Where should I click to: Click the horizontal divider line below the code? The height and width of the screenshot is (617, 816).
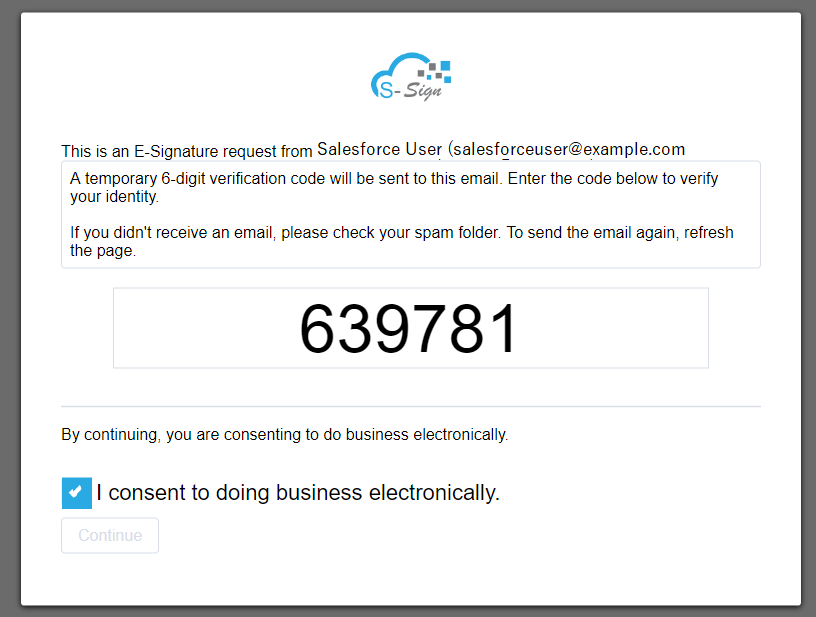coord(411,406)
